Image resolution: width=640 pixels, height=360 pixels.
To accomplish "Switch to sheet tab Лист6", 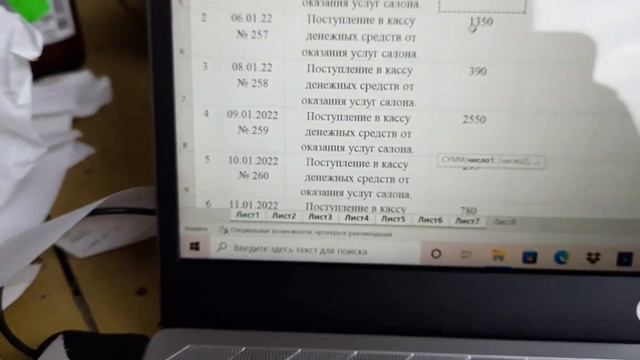I will click(430, 220).
